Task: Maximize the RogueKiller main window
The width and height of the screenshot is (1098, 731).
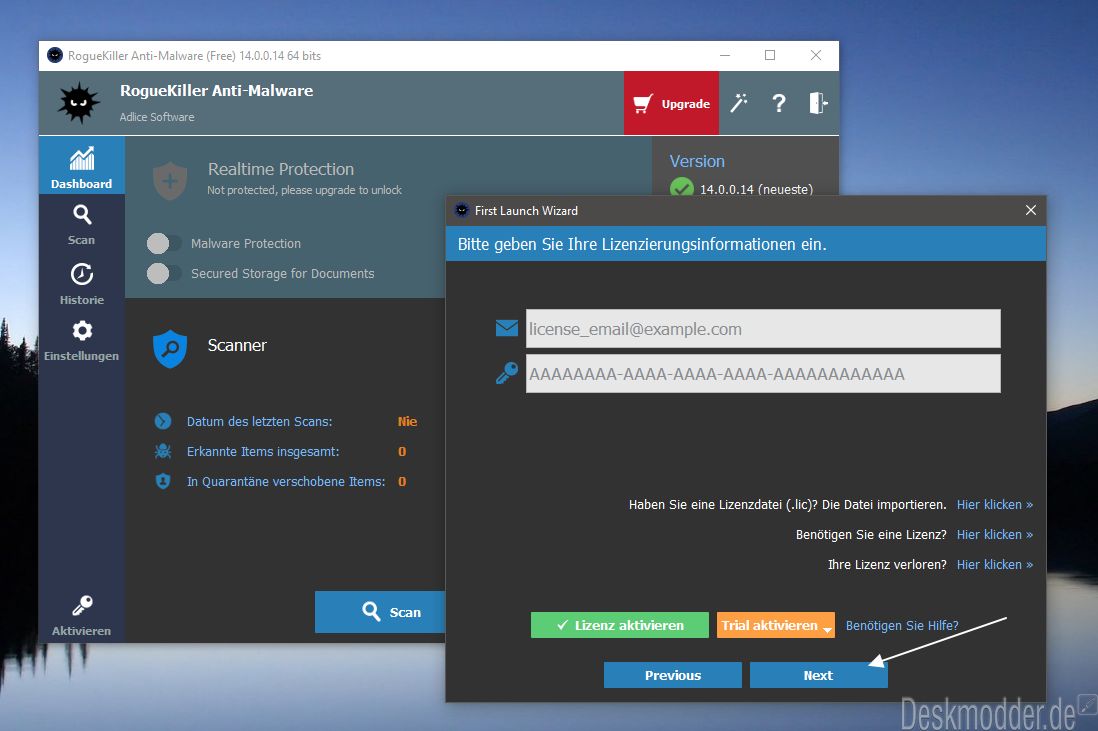Action: [770, 55]
